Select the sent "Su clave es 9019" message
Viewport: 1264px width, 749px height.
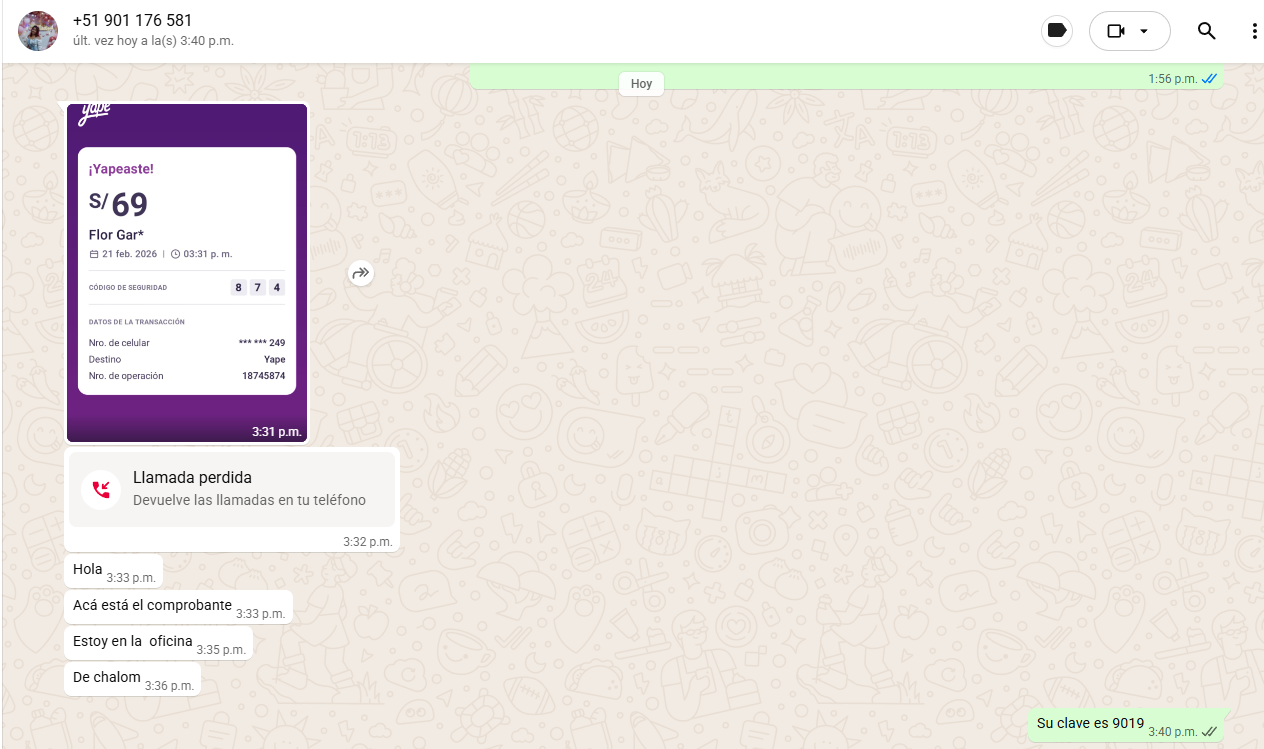pos(1090,724)
